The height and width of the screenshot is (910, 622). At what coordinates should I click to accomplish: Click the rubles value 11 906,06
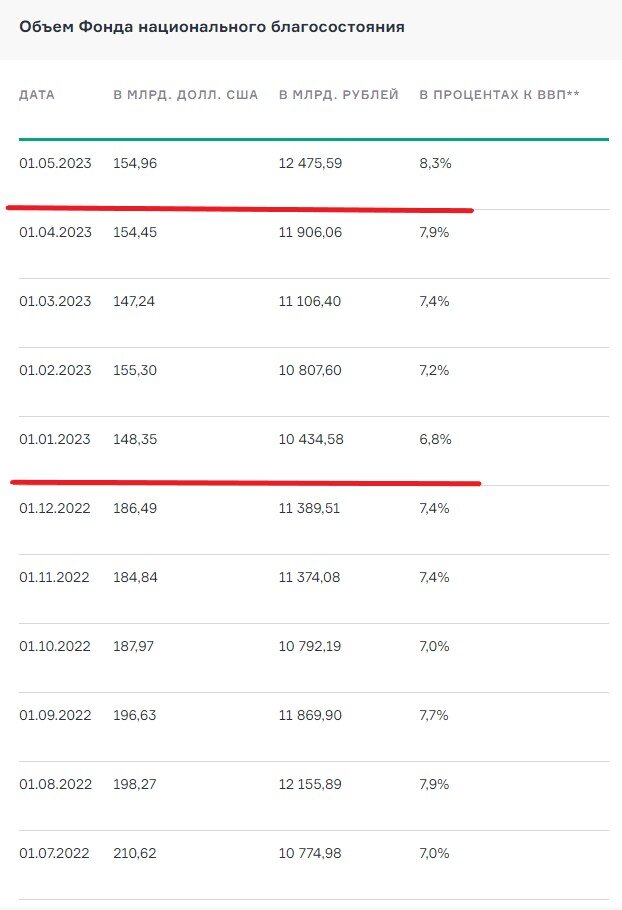click(x=310, y=232)
